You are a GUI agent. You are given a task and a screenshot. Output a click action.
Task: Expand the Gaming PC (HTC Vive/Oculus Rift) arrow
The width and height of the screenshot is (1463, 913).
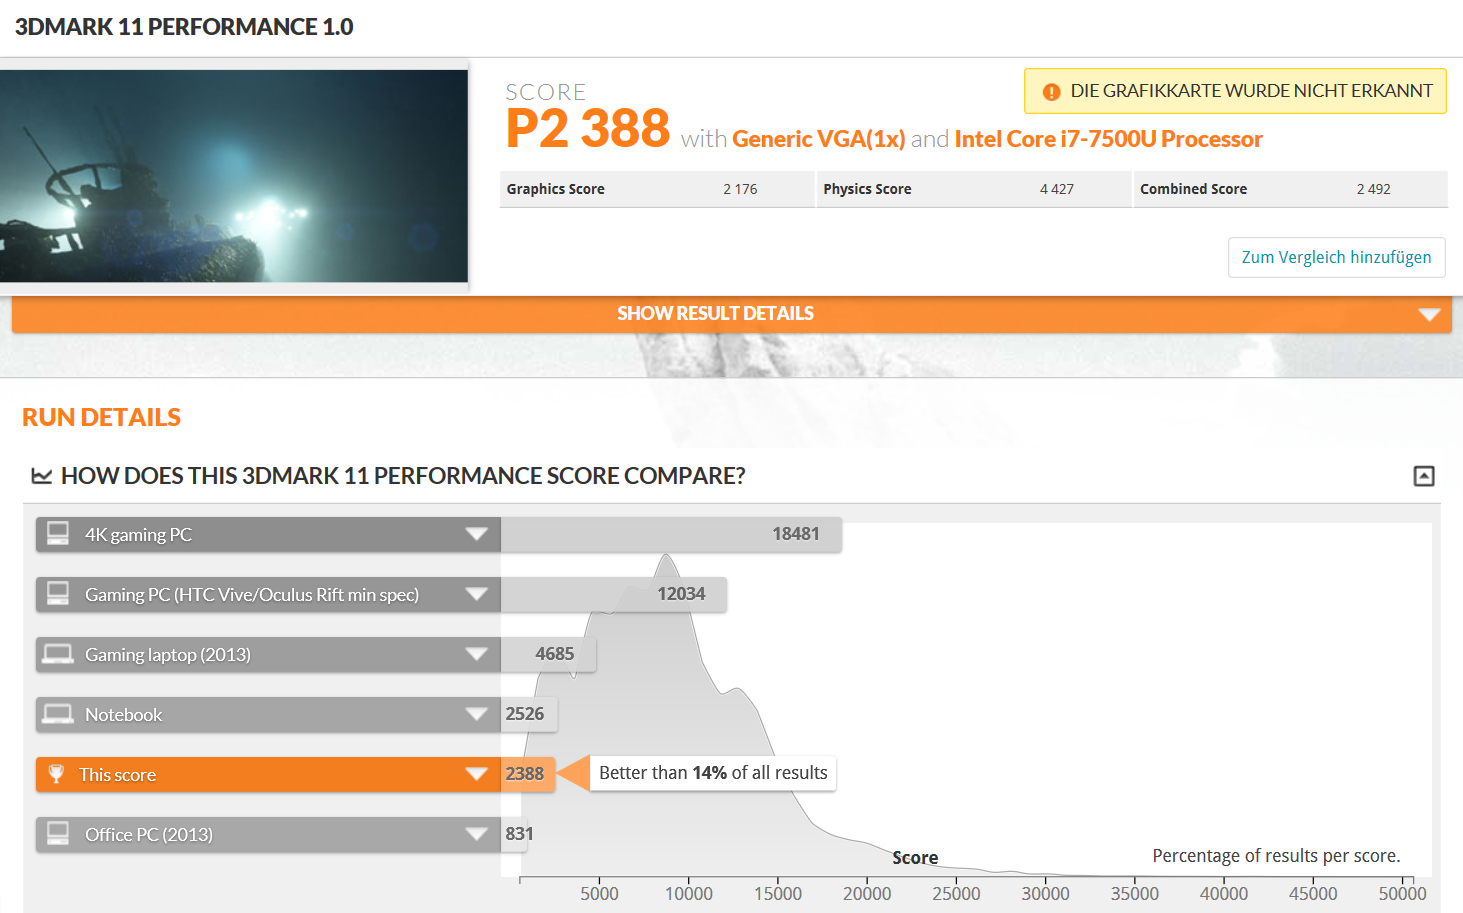pos(476,594)
